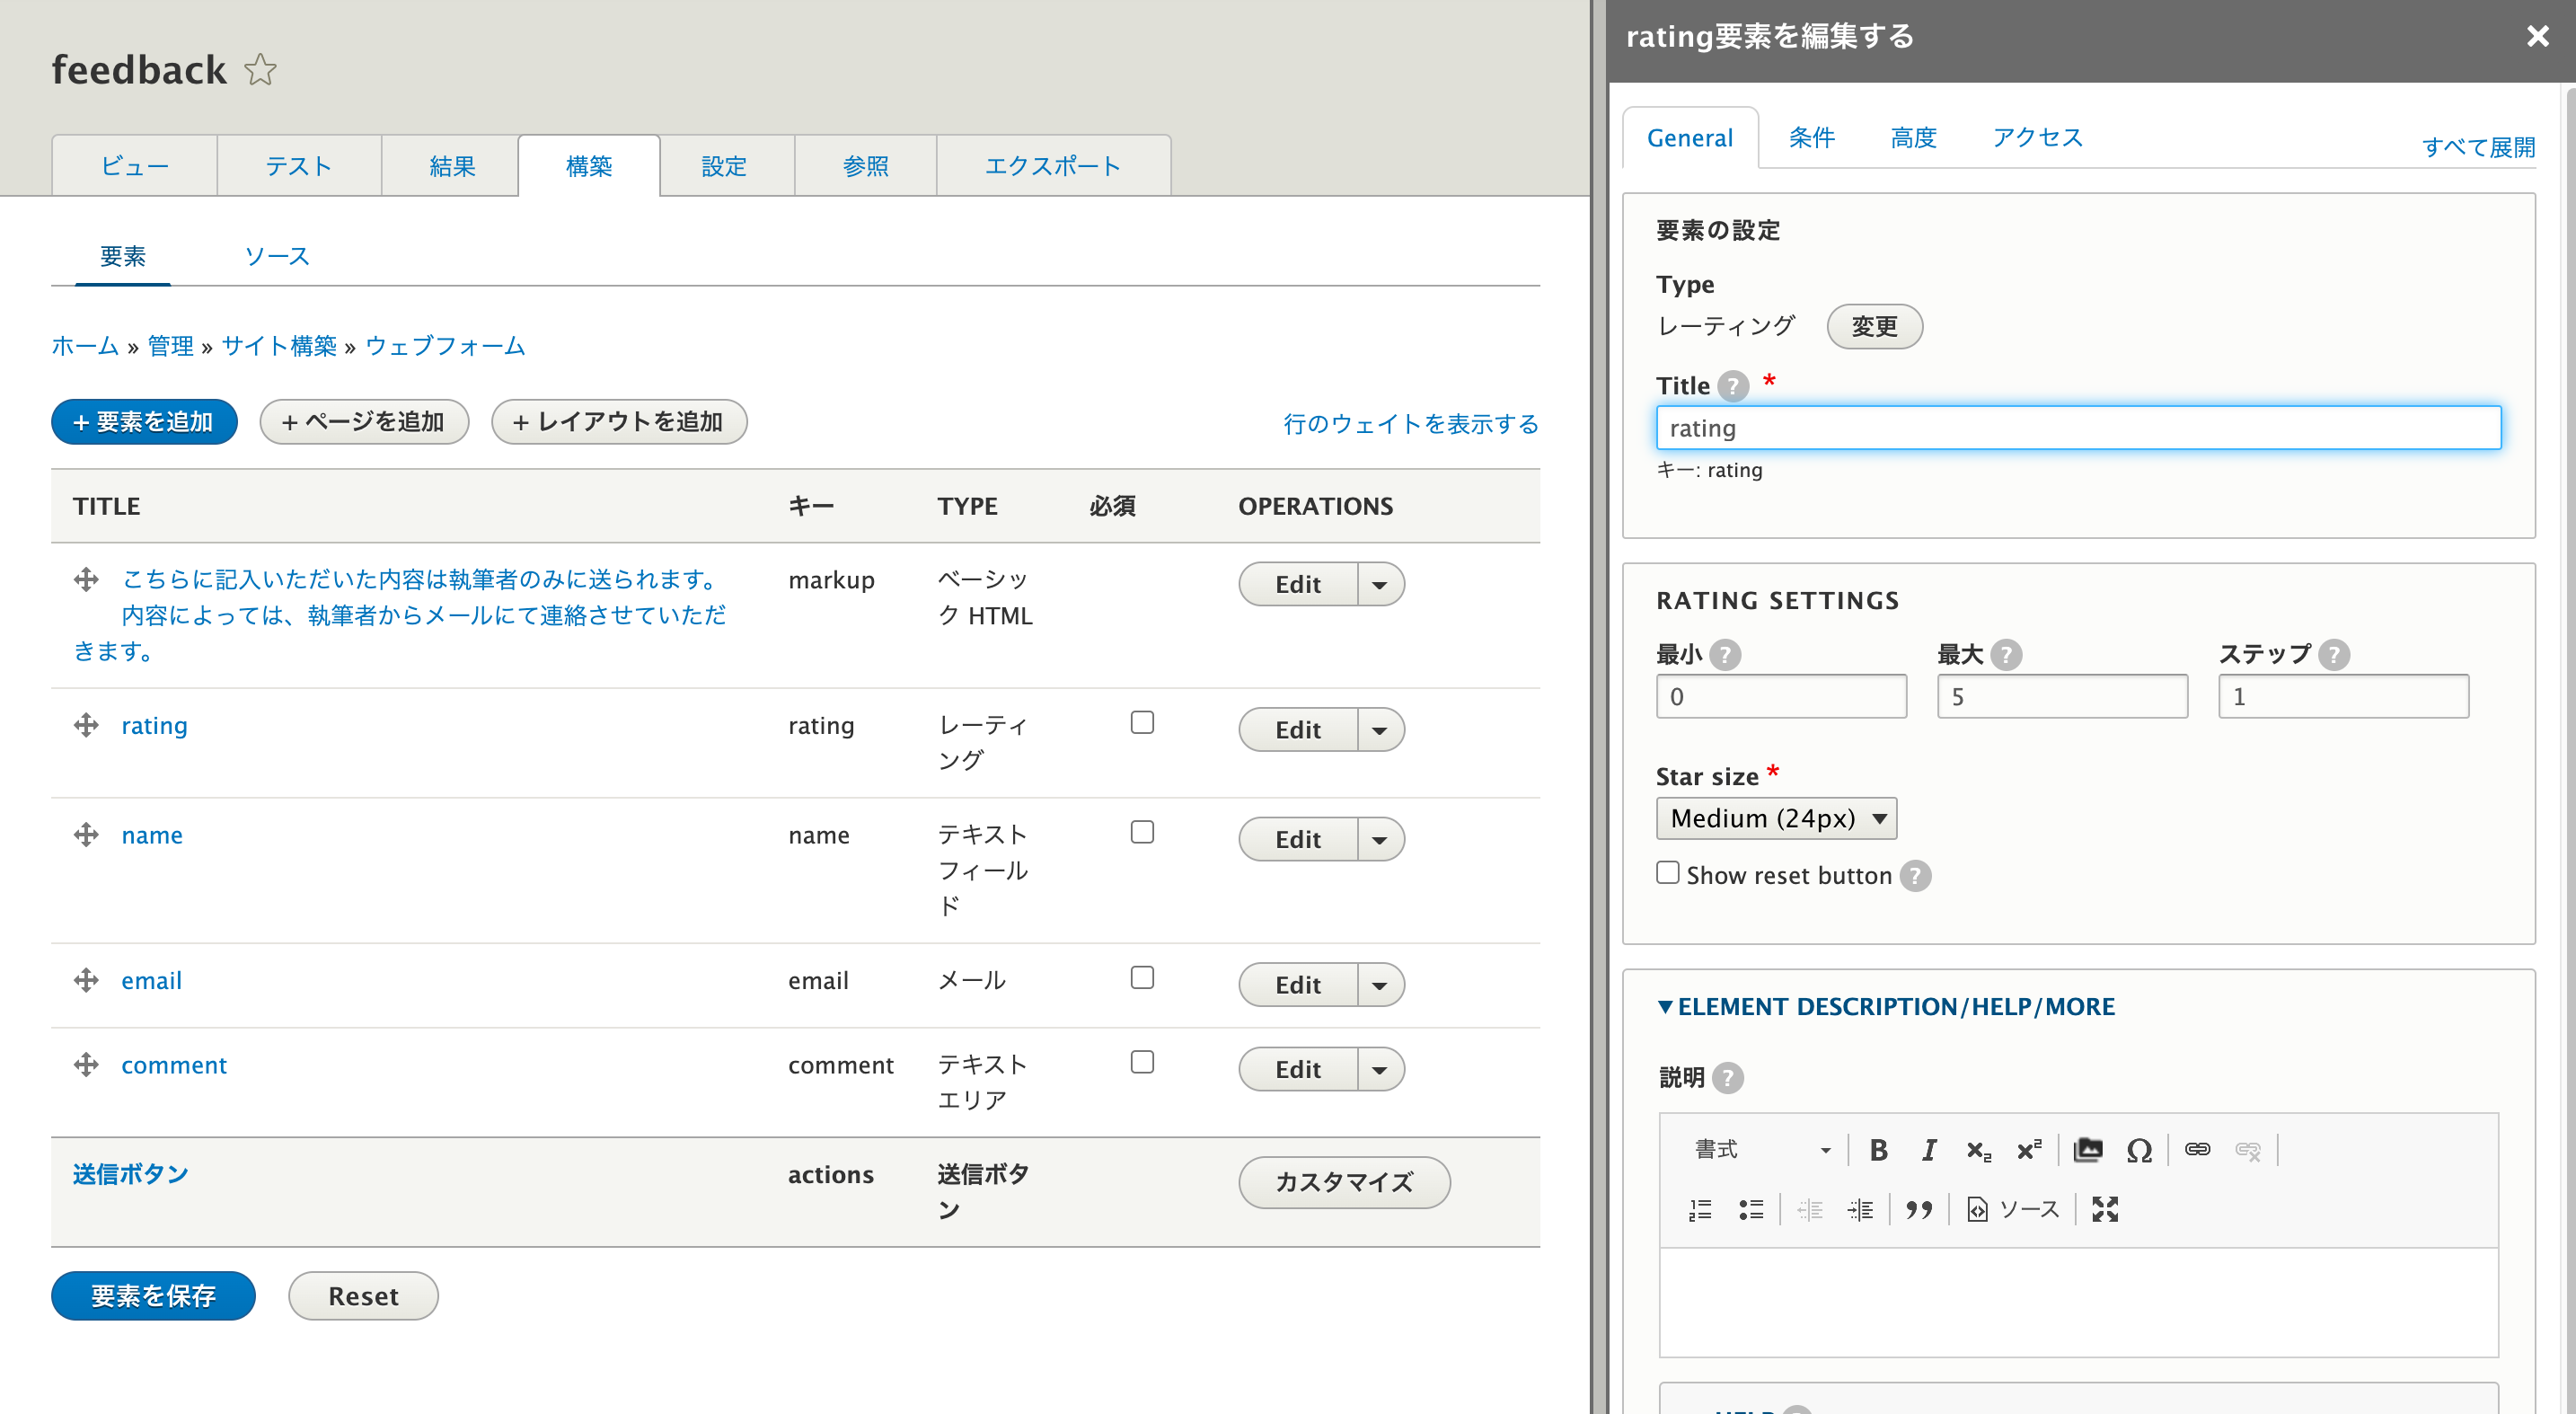
Task: Toggle required checkbox for rating row
Action: click(x=1142, y=723)
